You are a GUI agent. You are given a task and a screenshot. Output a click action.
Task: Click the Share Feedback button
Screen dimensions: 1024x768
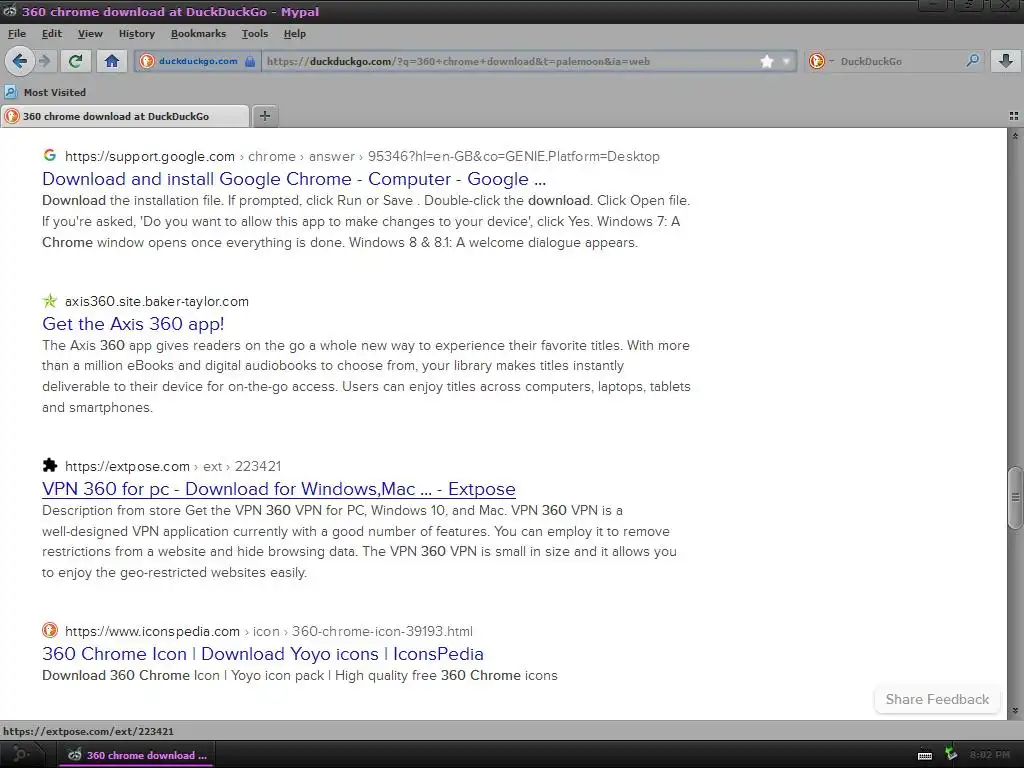click(x=937, y=699)
